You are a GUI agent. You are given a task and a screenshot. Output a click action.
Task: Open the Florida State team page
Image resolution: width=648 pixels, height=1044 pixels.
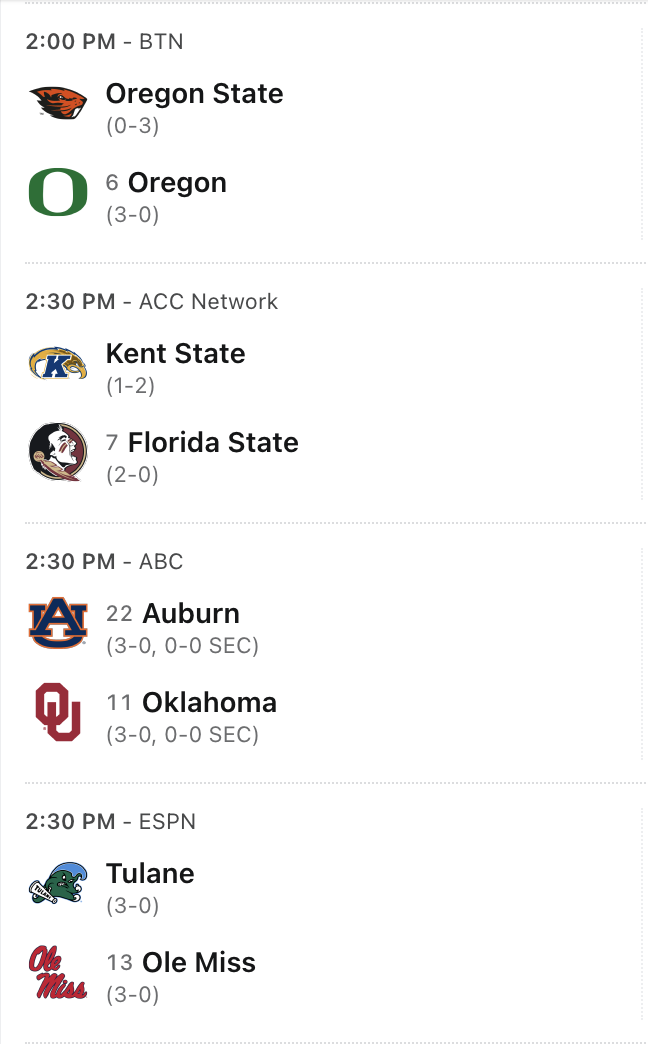[213, 443]
